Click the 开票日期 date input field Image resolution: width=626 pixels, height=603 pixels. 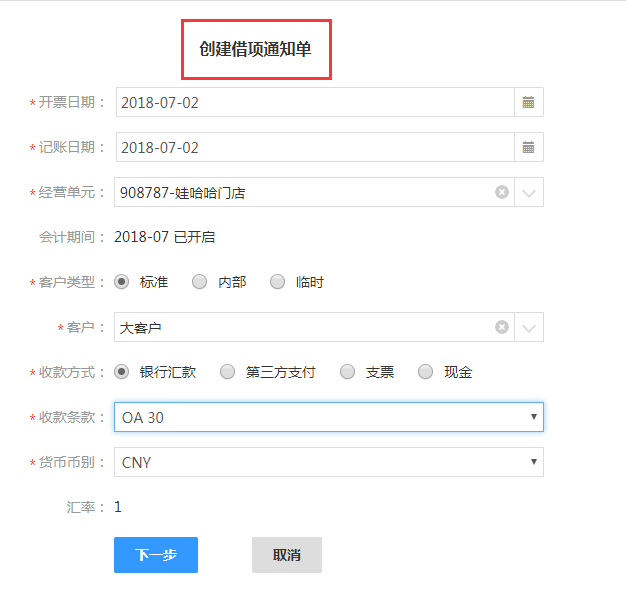pos(315,102)
